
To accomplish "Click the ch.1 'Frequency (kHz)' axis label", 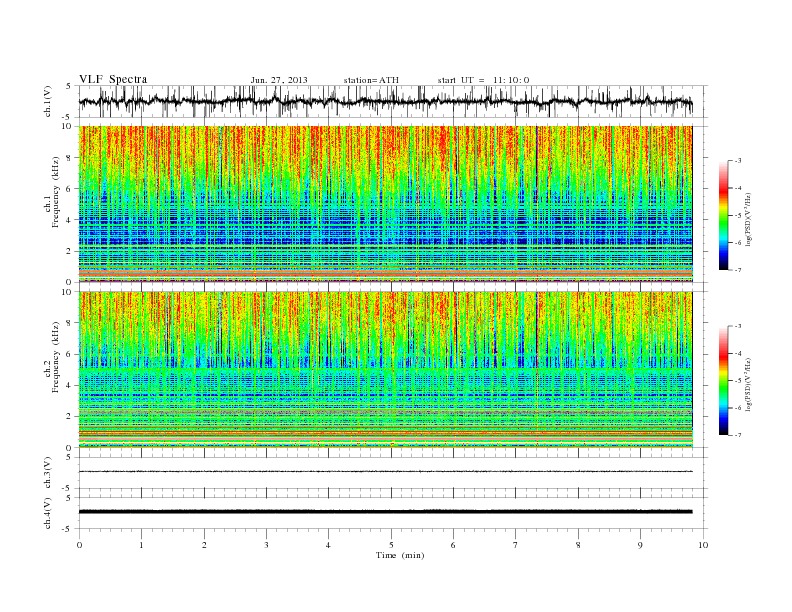I will pyautogui.click(x=56, y=192).
